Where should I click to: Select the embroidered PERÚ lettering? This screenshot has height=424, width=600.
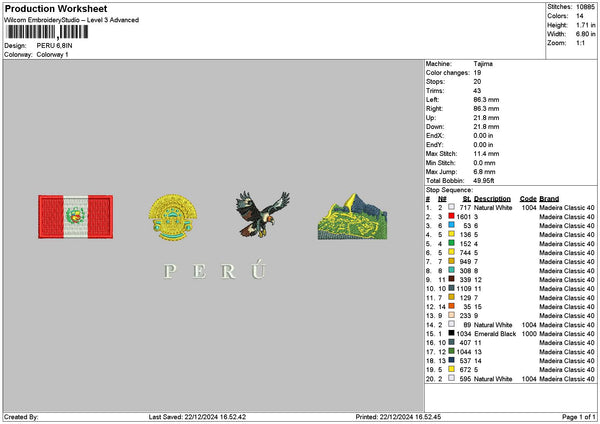pyautogui.click(x=215, y=269)
